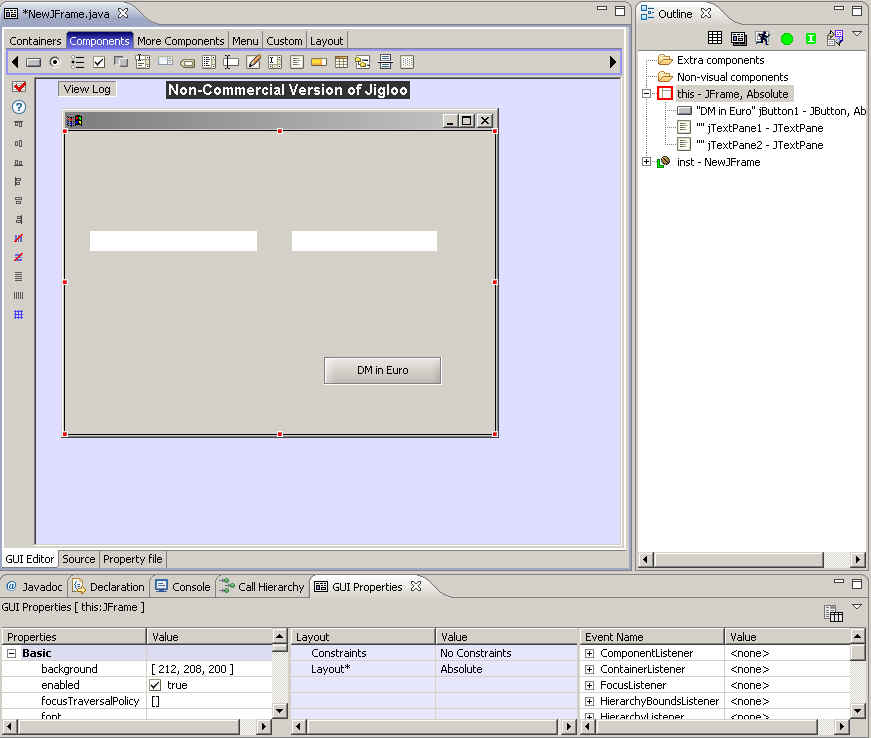Expand the FocusListener event row
Viewport: 871px width, 738px height.
coord(589,686)
